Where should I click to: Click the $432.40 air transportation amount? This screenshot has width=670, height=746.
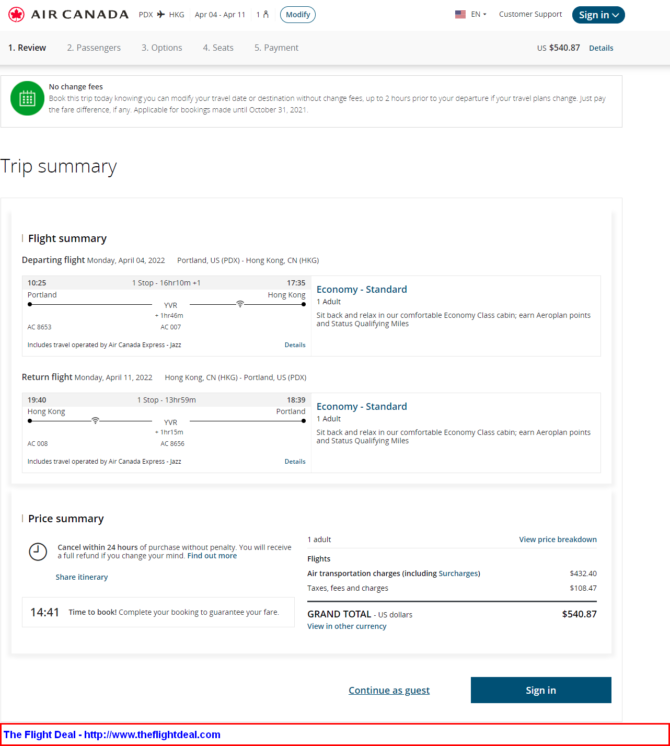[583, 573]
